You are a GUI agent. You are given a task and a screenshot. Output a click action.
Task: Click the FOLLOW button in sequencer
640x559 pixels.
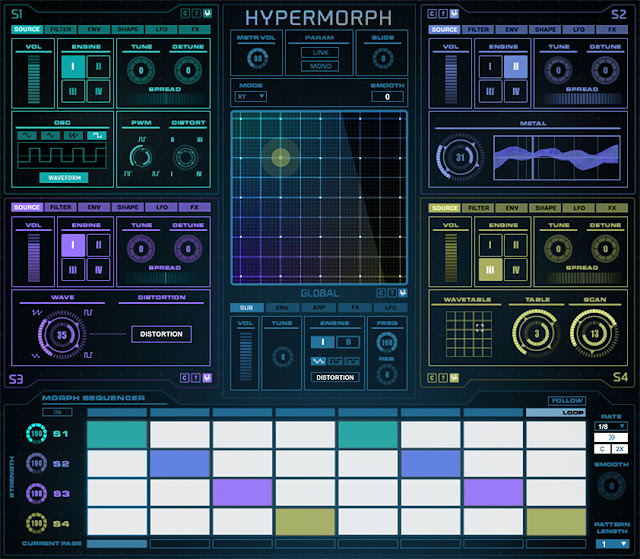tap(567, 401)
